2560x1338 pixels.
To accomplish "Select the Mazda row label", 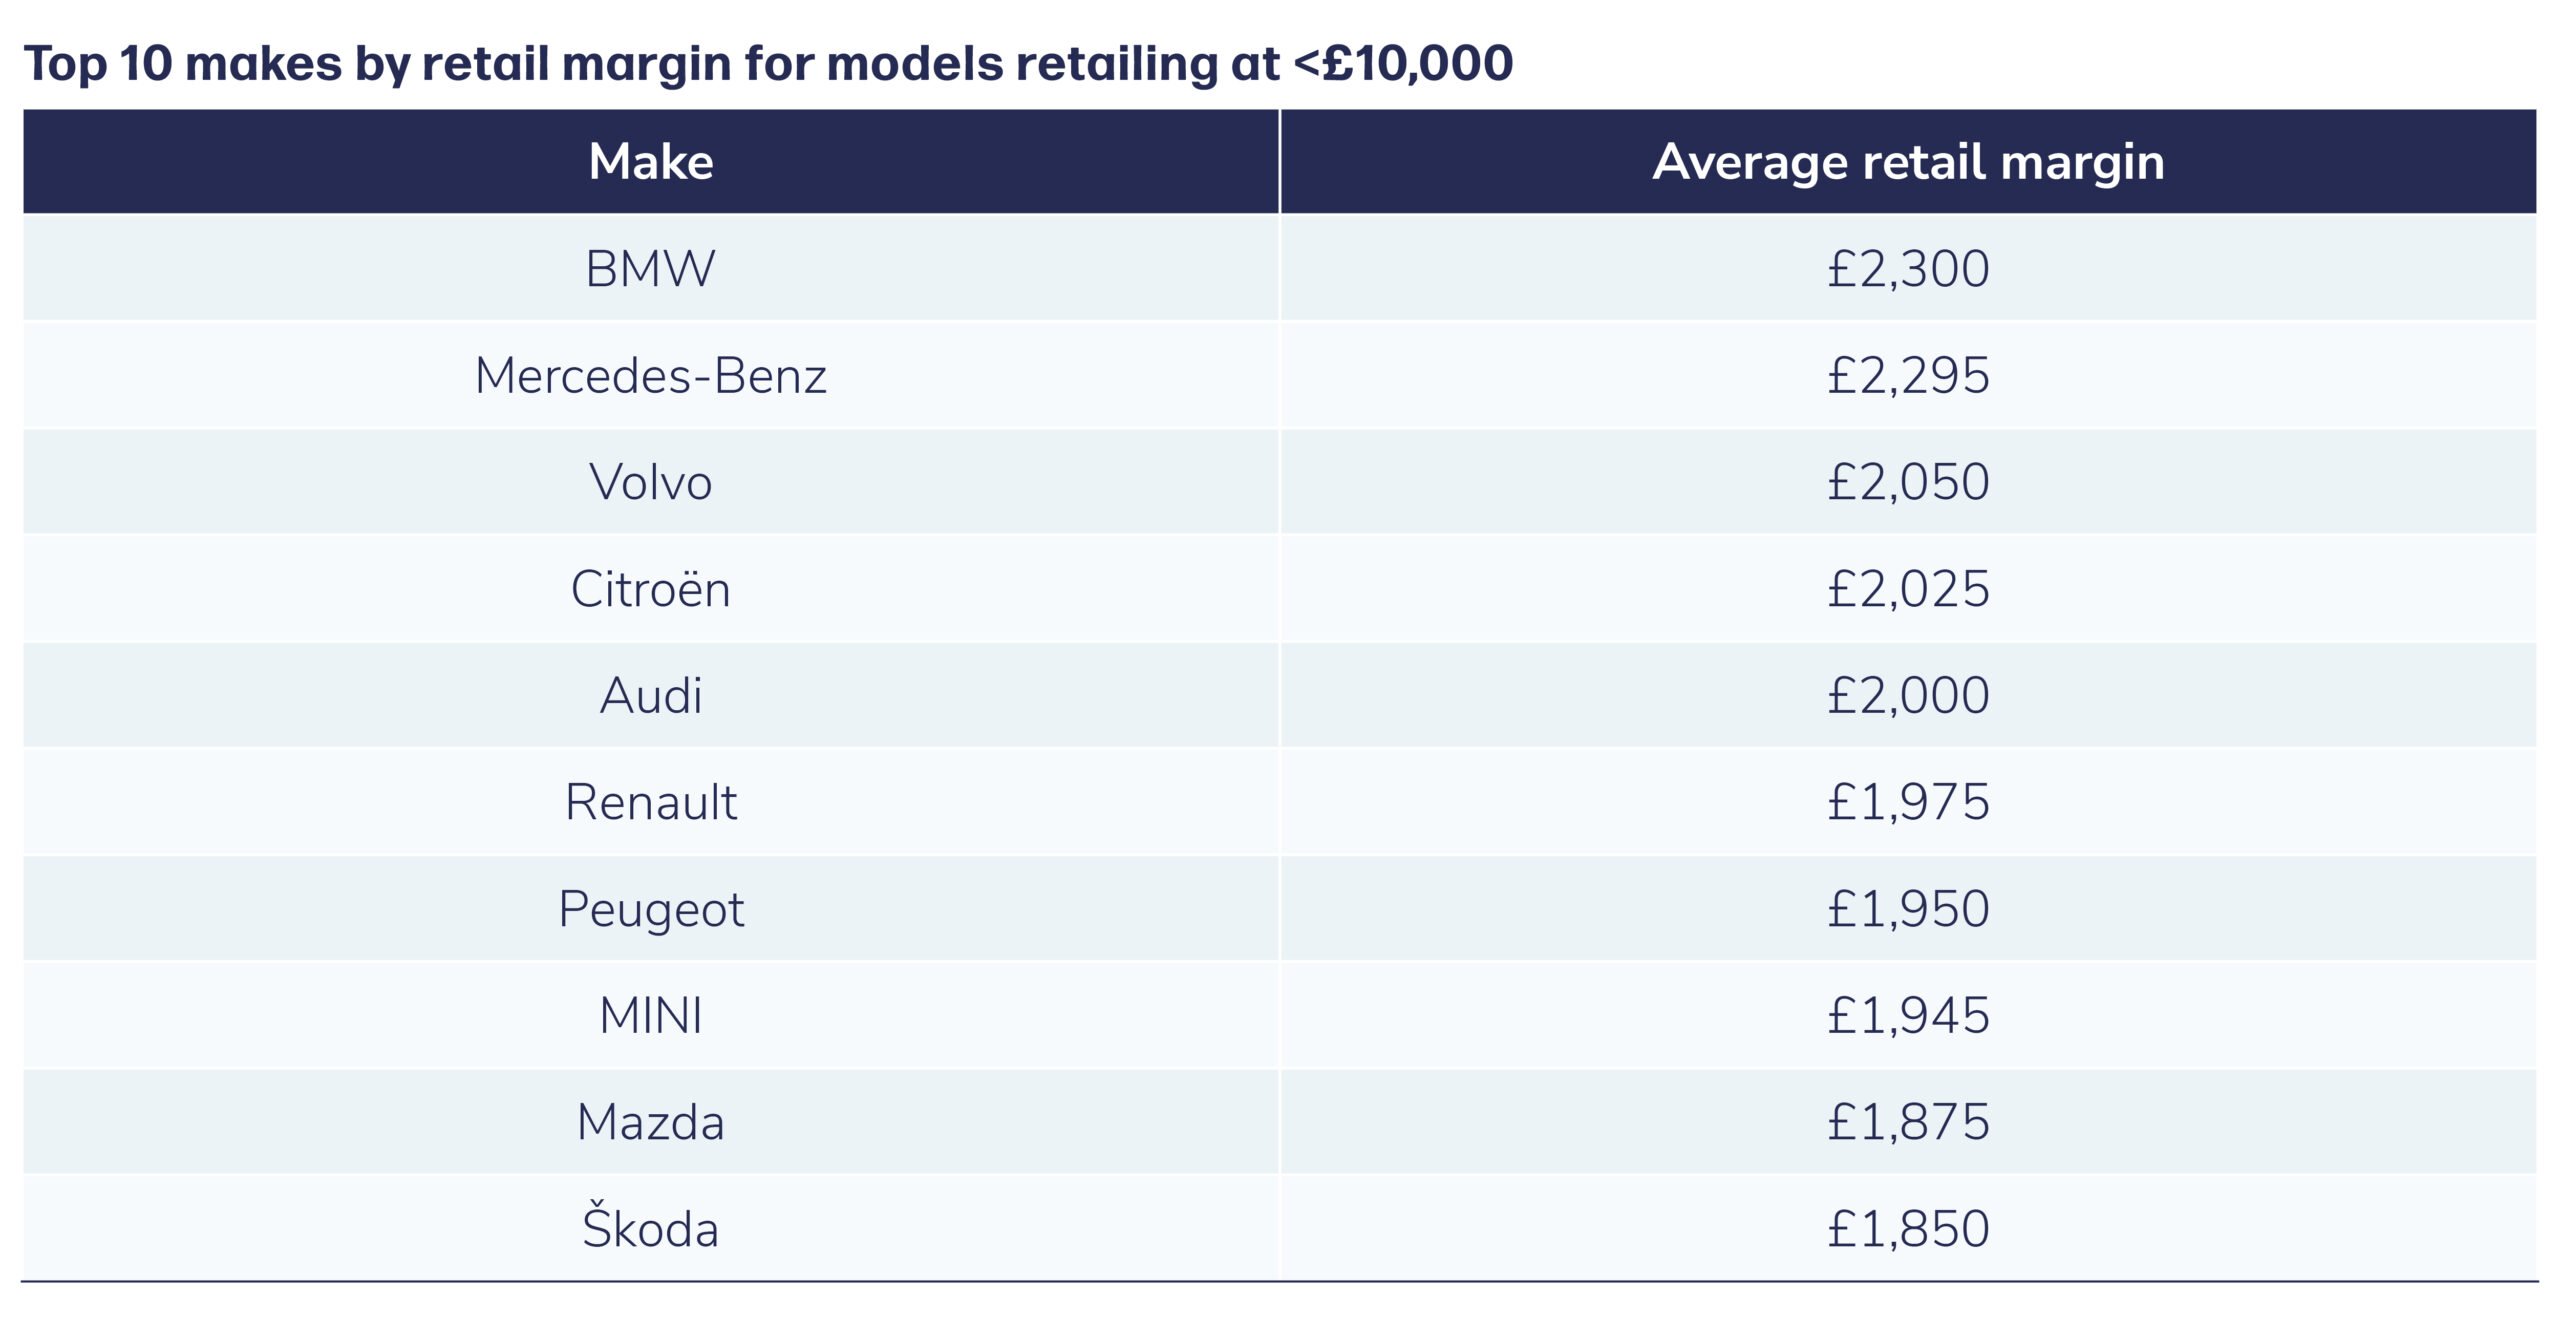I will point(651,1122).
